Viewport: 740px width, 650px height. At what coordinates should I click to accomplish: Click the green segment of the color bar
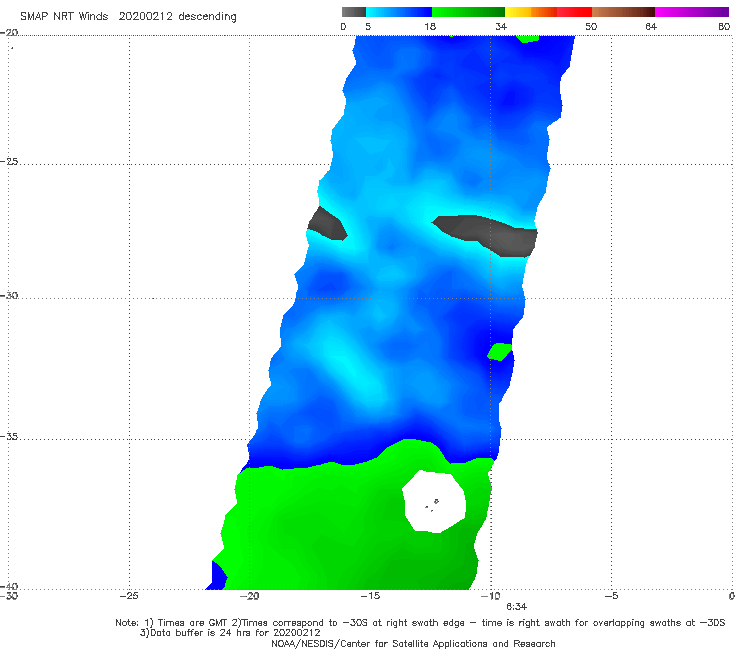468,12
